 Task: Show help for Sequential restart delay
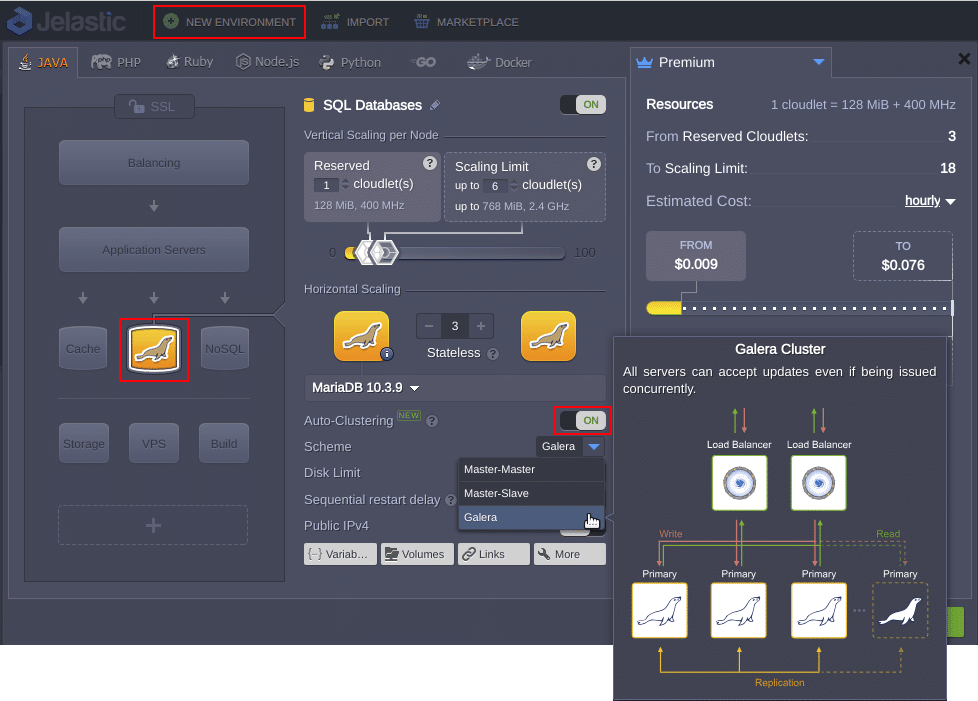450,500
